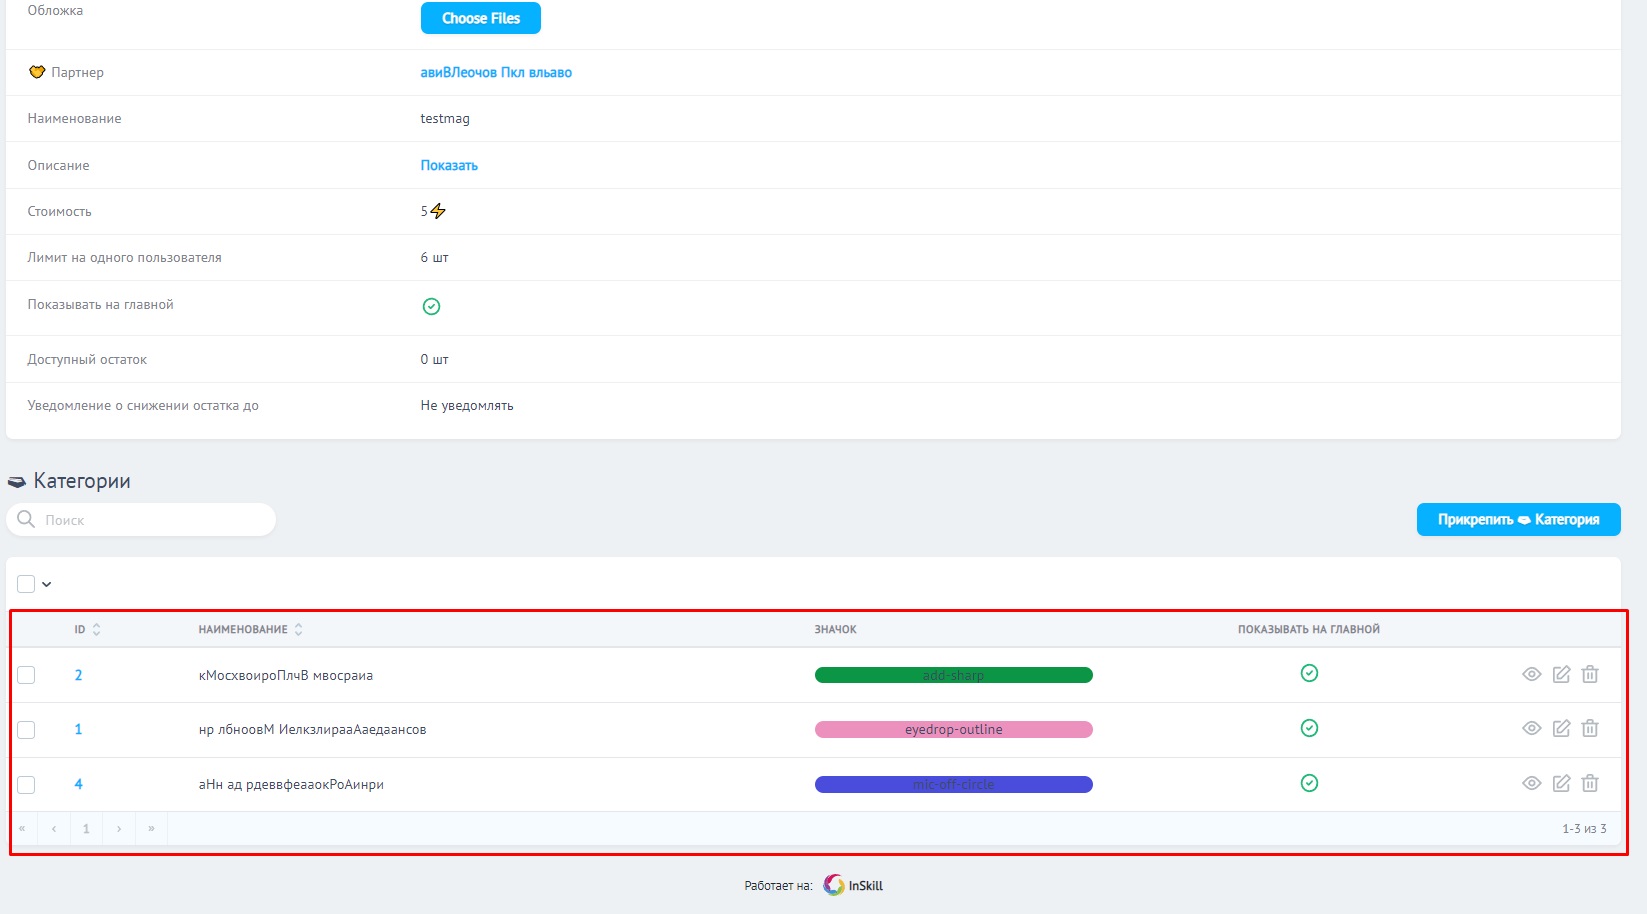Check the checkbox for category ID 2
The width and height of the screenshot is (1647, 914).
click(26, 675)
